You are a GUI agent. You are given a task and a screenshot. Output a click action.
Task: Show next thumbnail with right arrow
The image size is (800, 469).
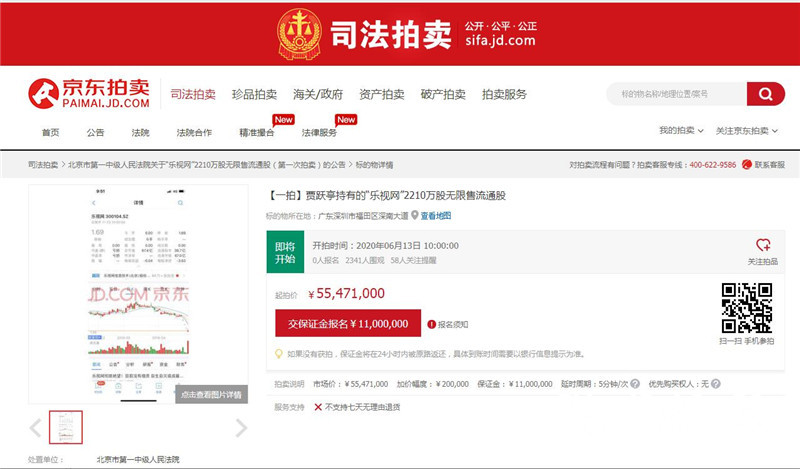pos(241,428)
